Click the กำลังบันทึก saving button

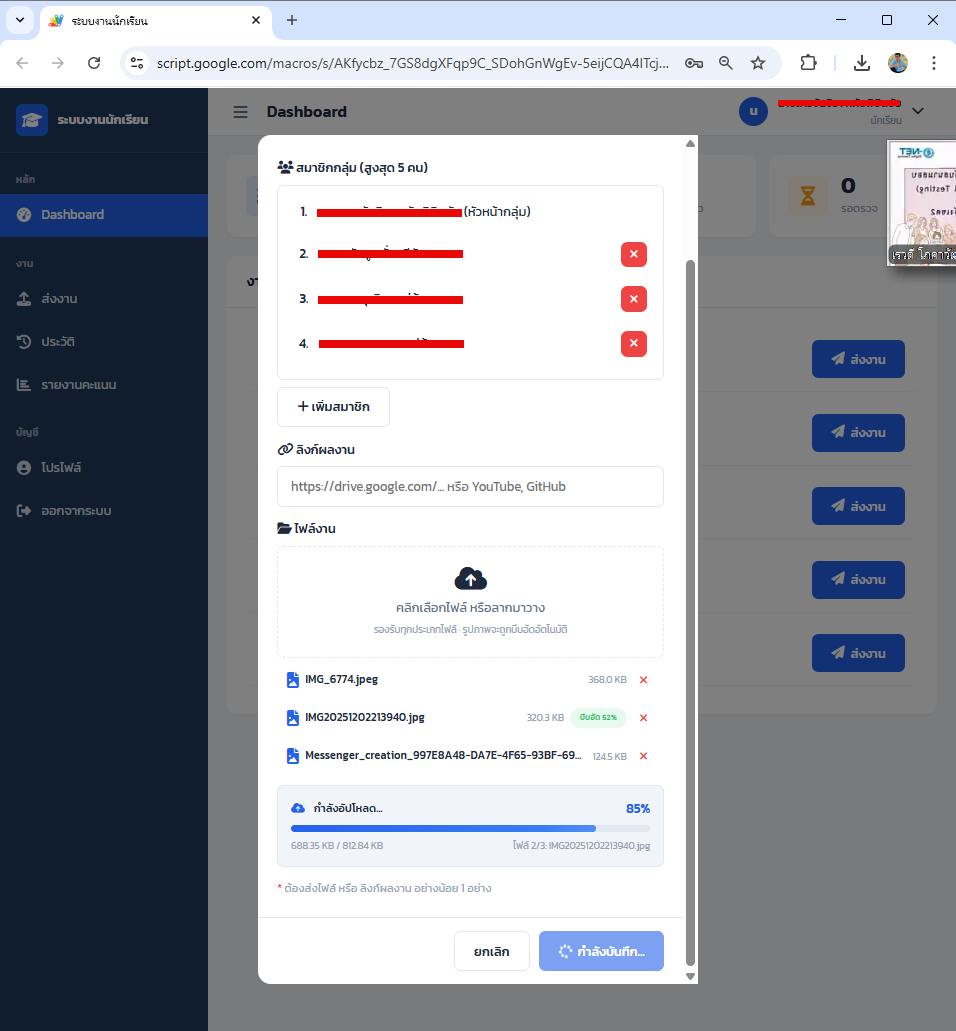click(601, 951)
